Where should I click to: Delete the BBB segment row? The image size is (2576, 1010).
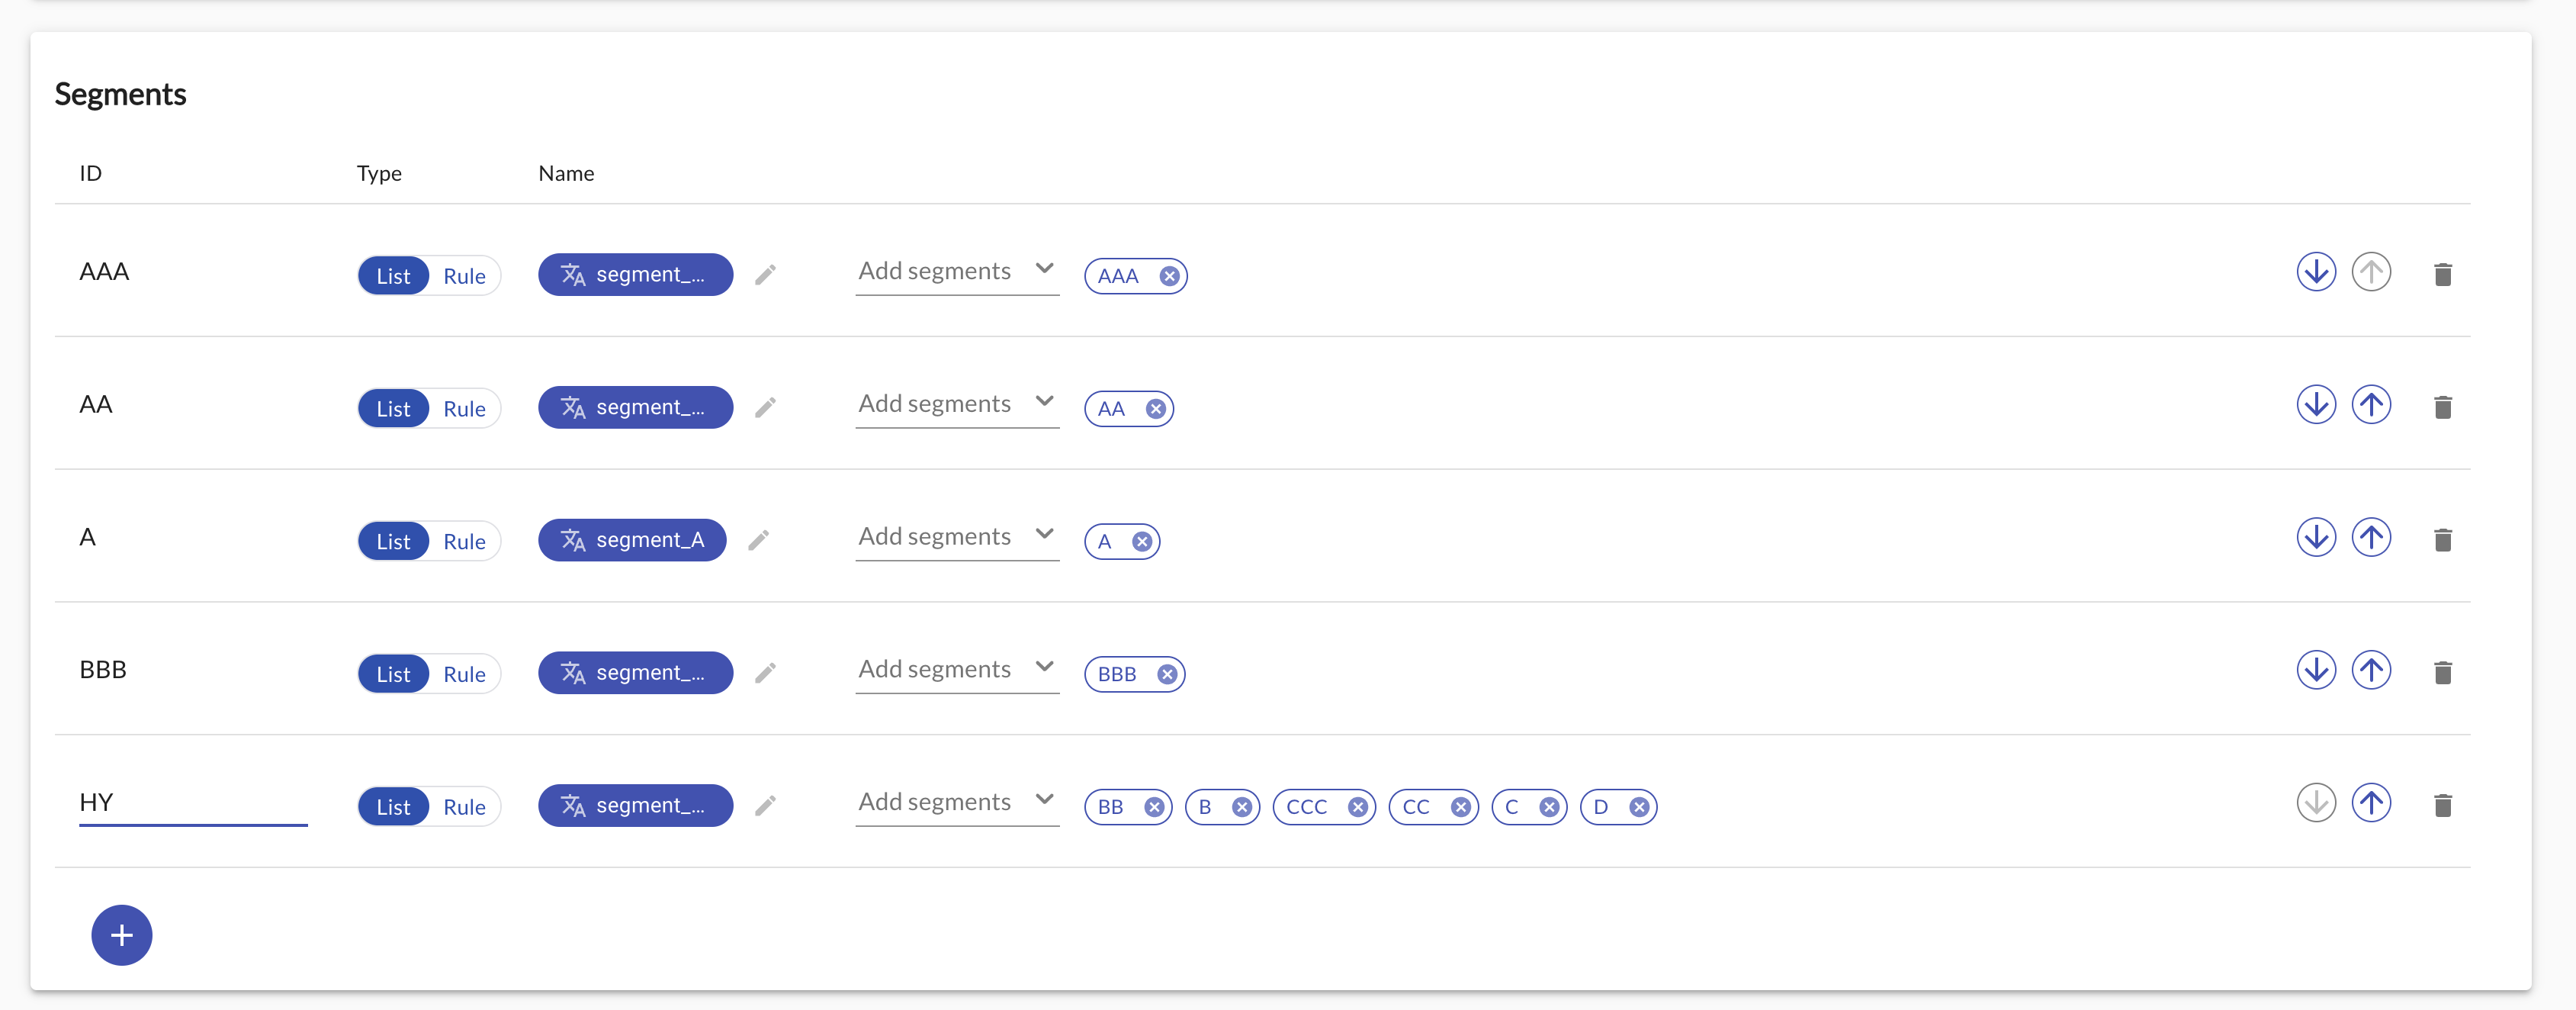coord(2442,672)
